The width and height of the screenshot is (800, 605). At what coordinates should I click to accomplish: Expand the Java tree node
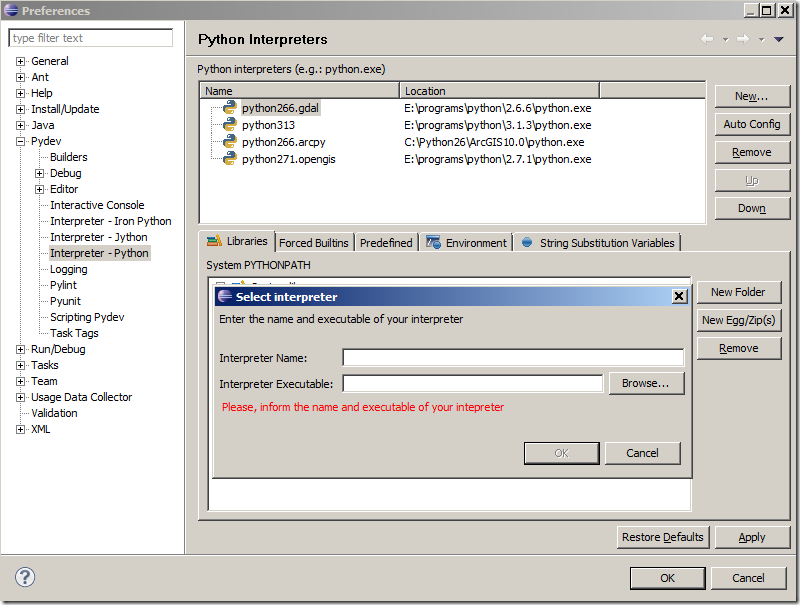pyautogui.click(x=20, y=125)
